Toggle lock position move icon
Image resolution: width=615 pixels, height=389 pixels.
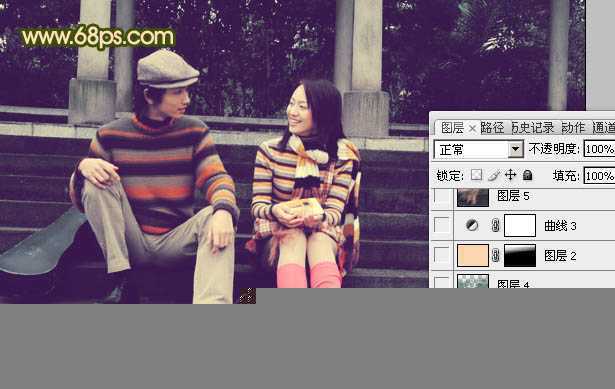pos(510,175)
